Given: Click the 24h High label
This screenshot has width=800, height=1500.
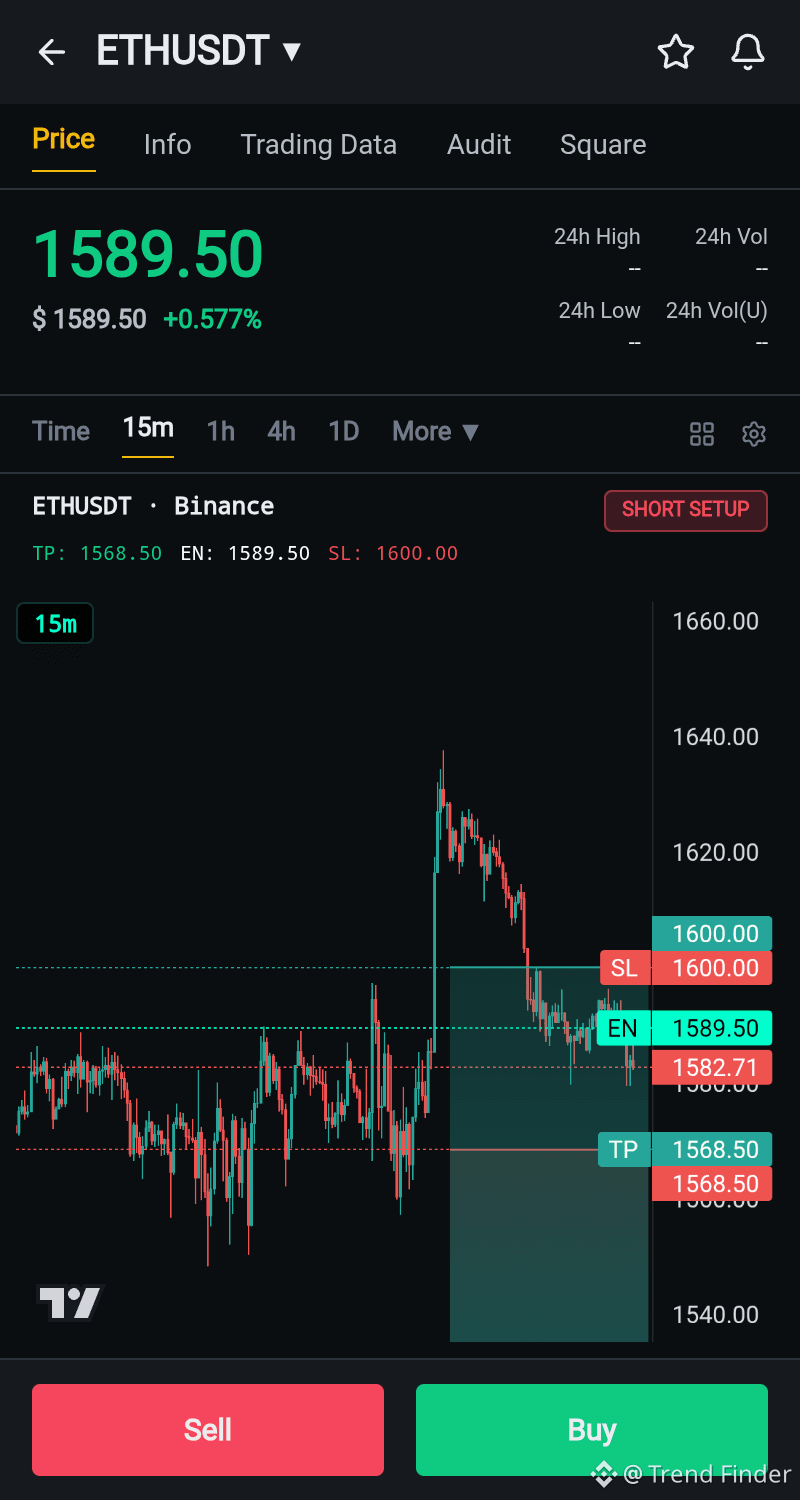Looking at the screenshot, I should point(597,237).
